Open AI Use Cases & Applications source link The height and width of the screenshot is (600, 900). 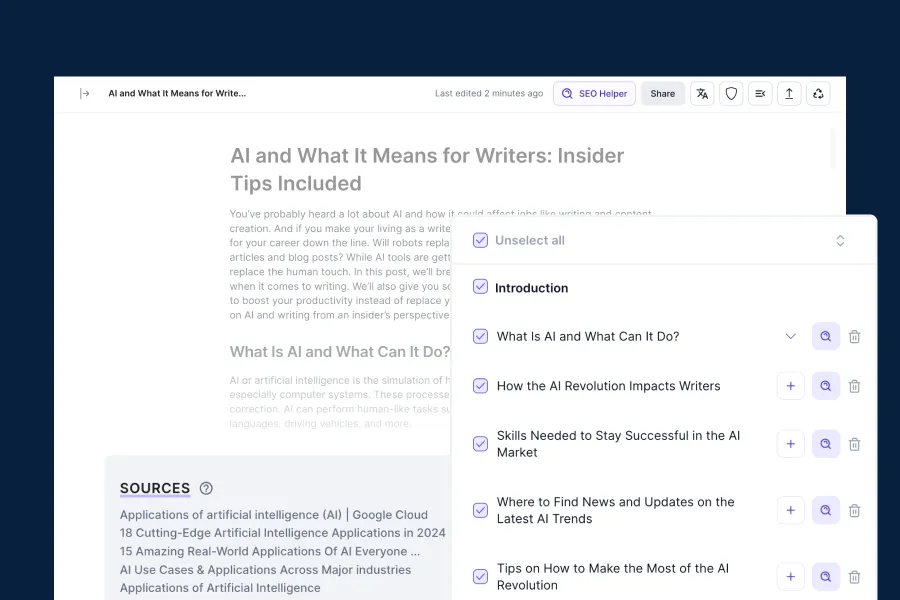tap(265, 570)
